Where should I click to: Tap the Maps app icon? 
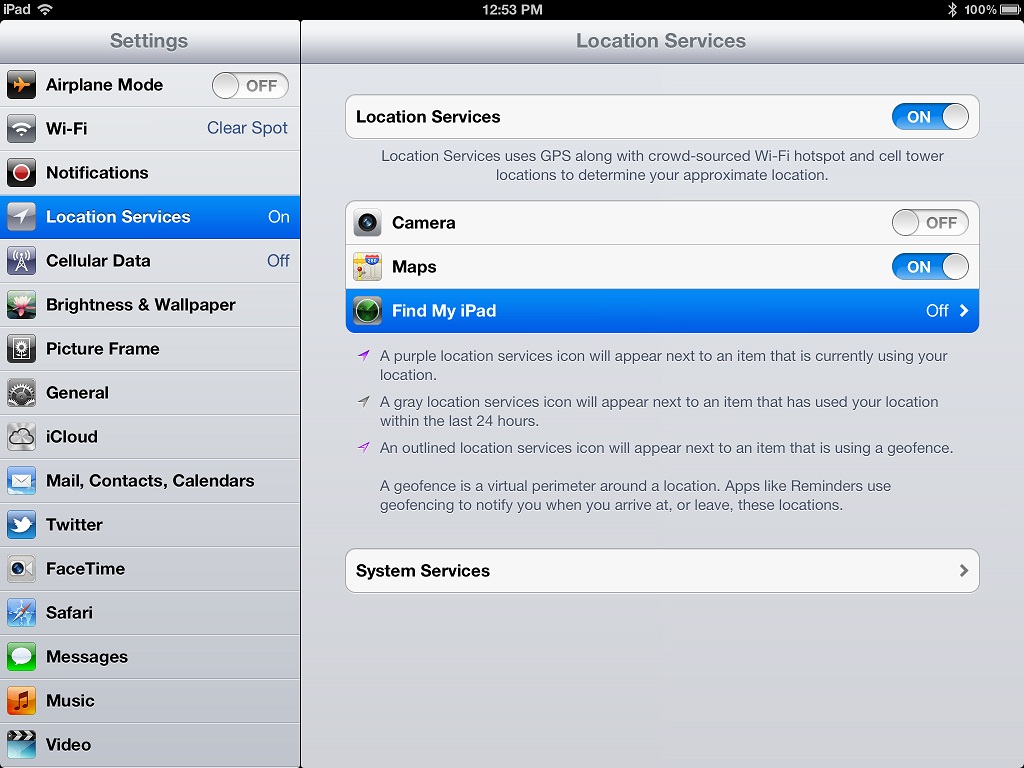tap(367, 267)
